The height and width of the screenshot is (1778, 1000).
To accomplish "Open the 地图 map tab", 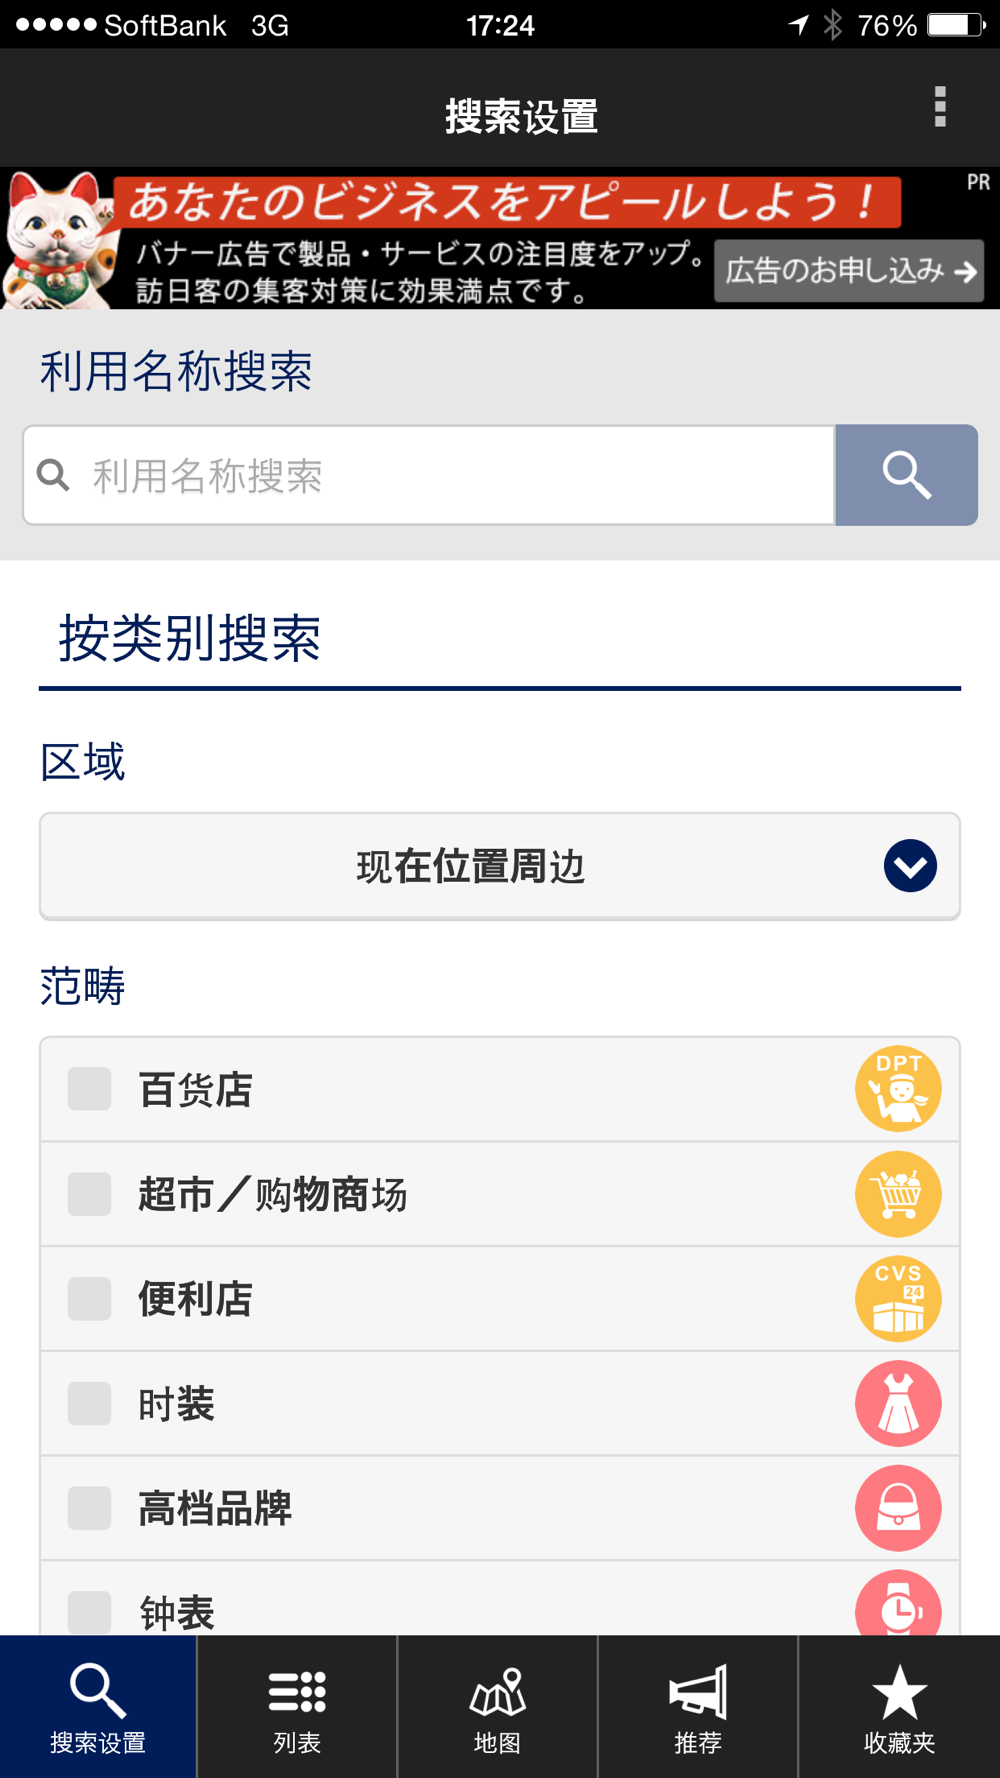I will tap(497, 1707).
